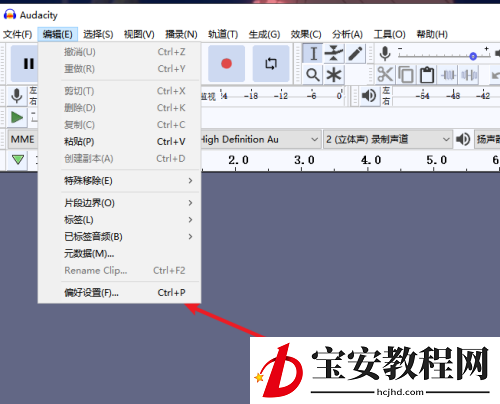Select the Multi-tool asterisk icon

[334, 75]
